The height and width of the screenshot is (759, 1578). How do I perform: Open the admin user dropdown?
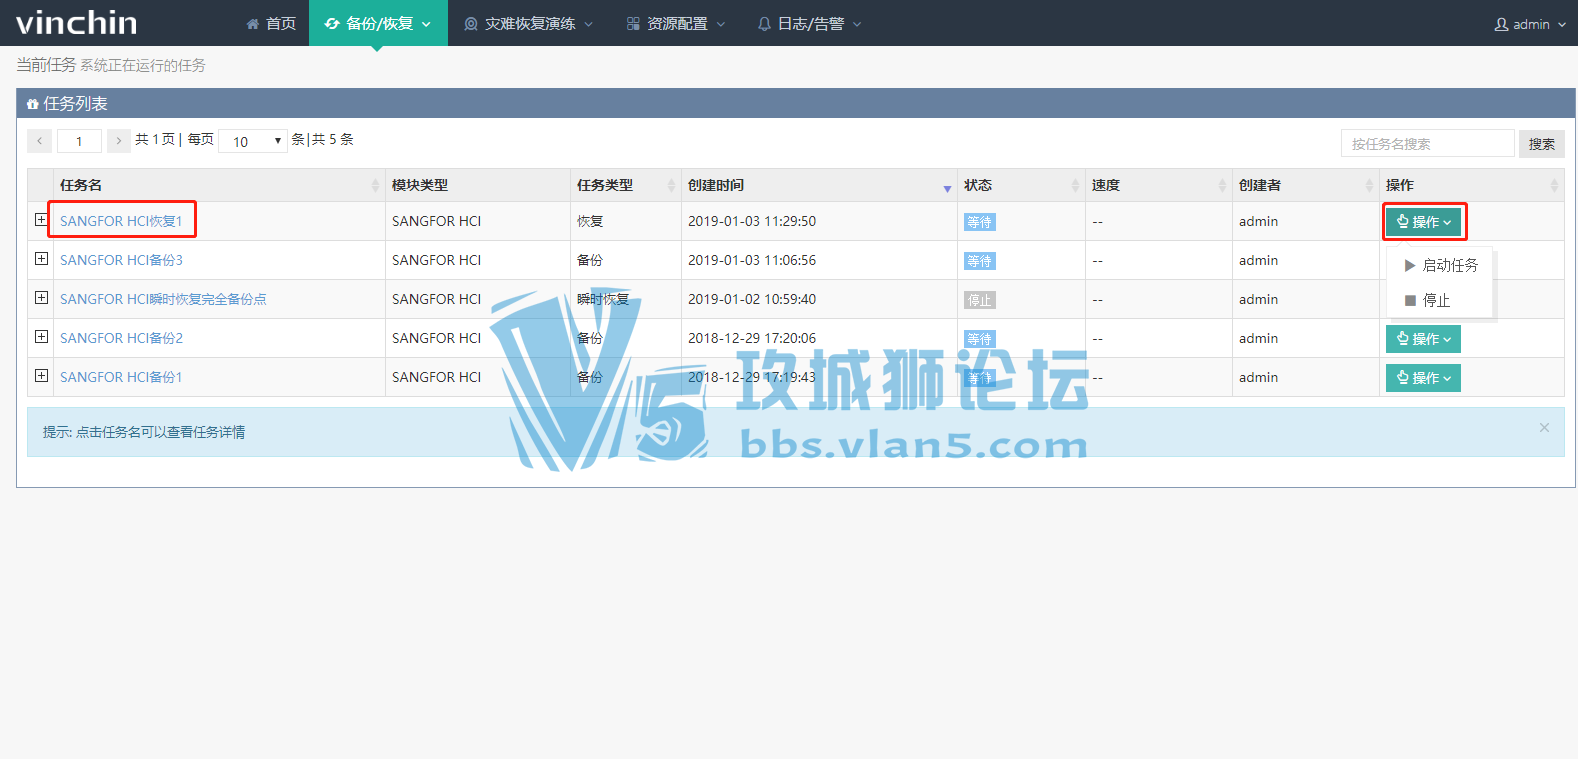pos(1530,24)
